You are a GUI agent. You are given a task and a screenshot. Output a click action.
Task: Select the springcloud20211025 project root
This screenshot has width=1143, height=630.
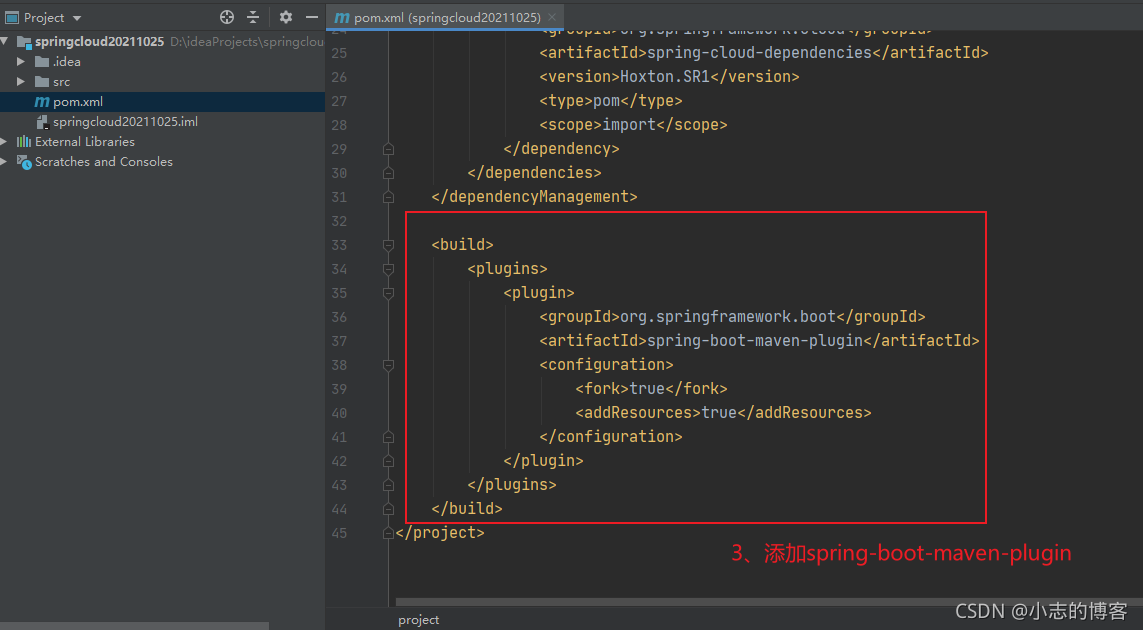99,42
